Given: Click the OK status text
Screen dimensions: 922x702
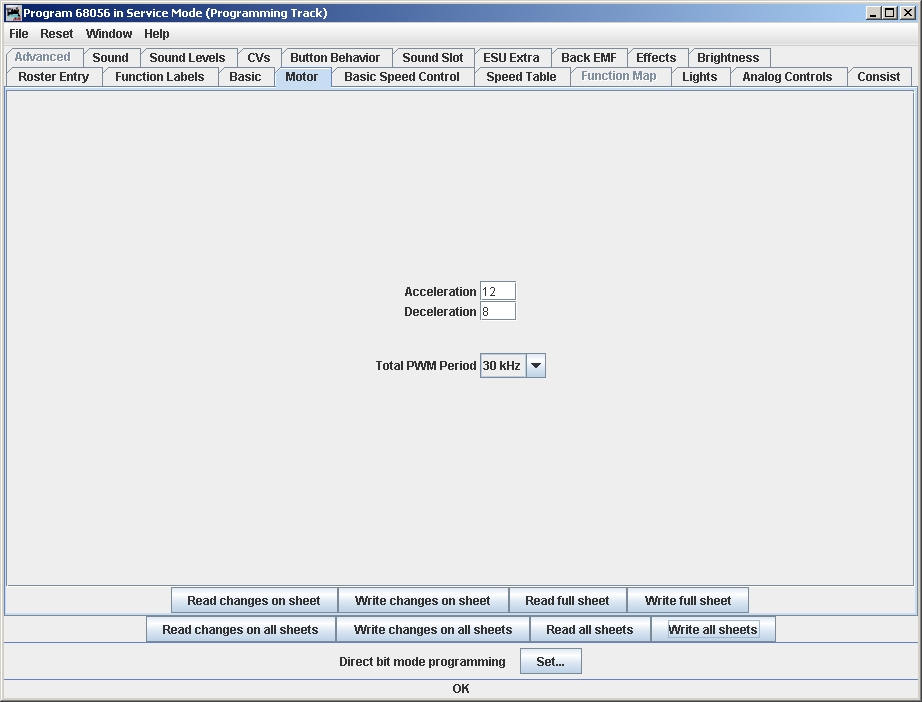Looking at the screenshot, I should tap(461, 688).
